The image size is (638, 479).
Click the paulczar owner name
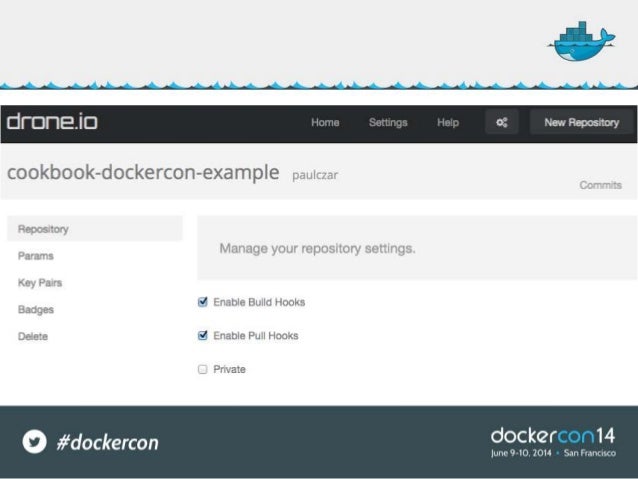[x=315, y=175]
